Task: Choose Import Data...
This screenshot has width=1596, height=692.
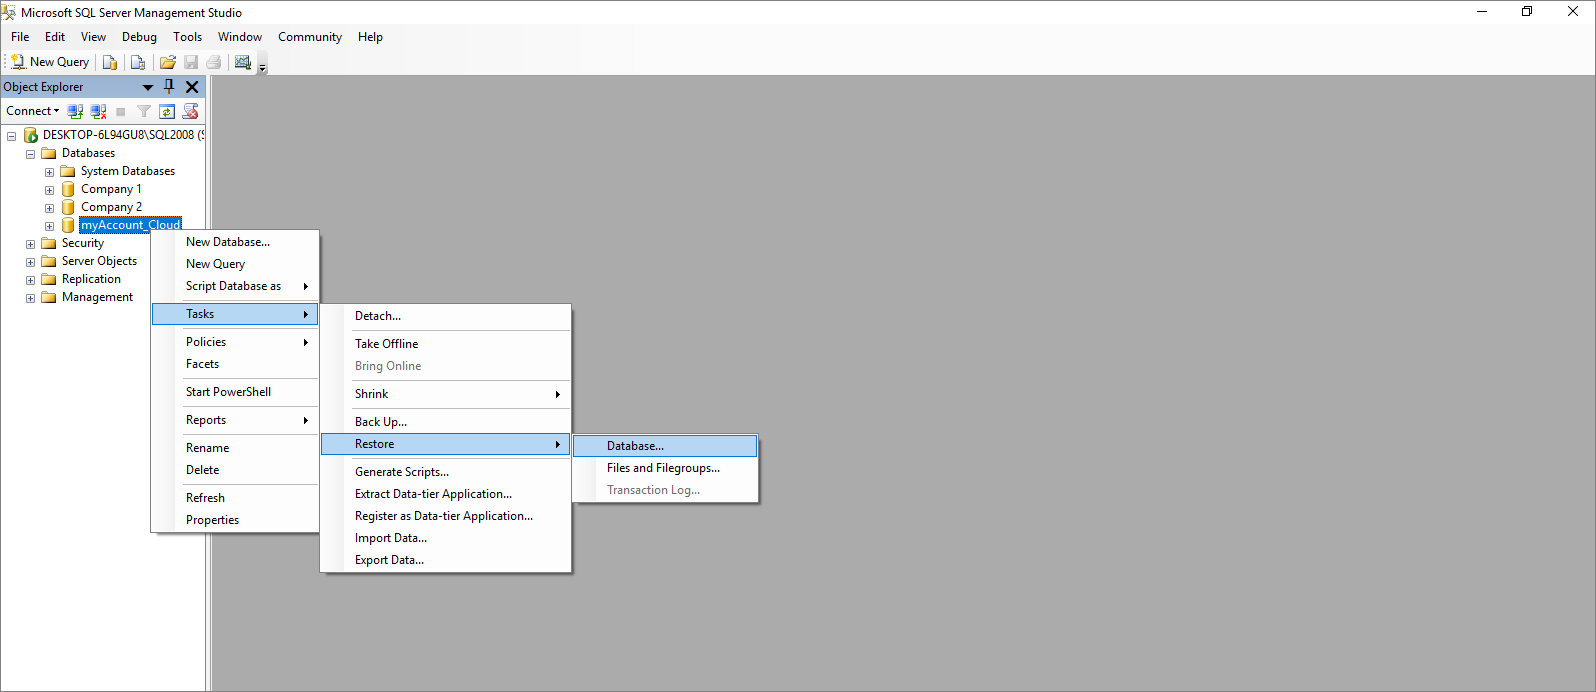Action: (x=446, y=538)
